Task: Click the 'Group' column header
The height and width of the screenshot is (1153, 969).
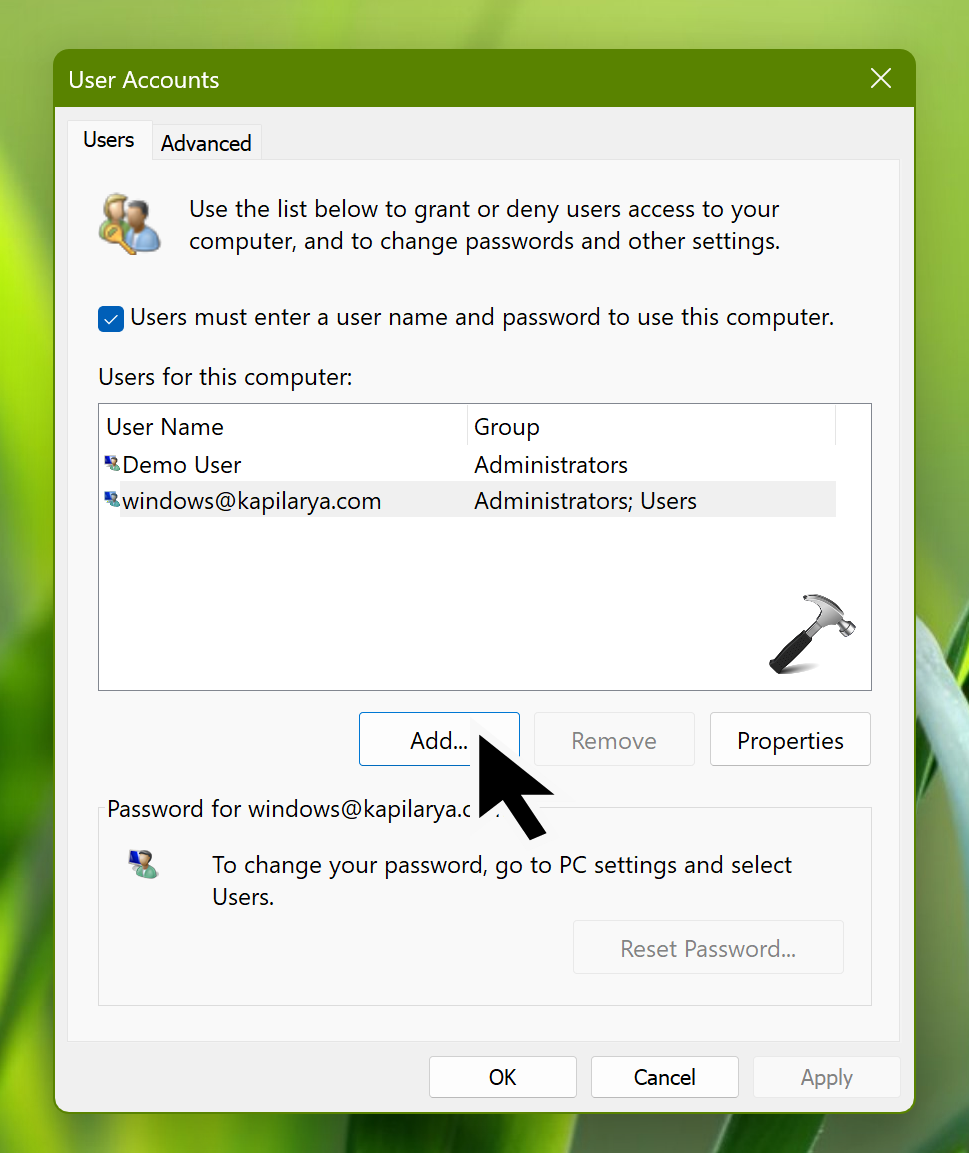Action: [651, 426]
